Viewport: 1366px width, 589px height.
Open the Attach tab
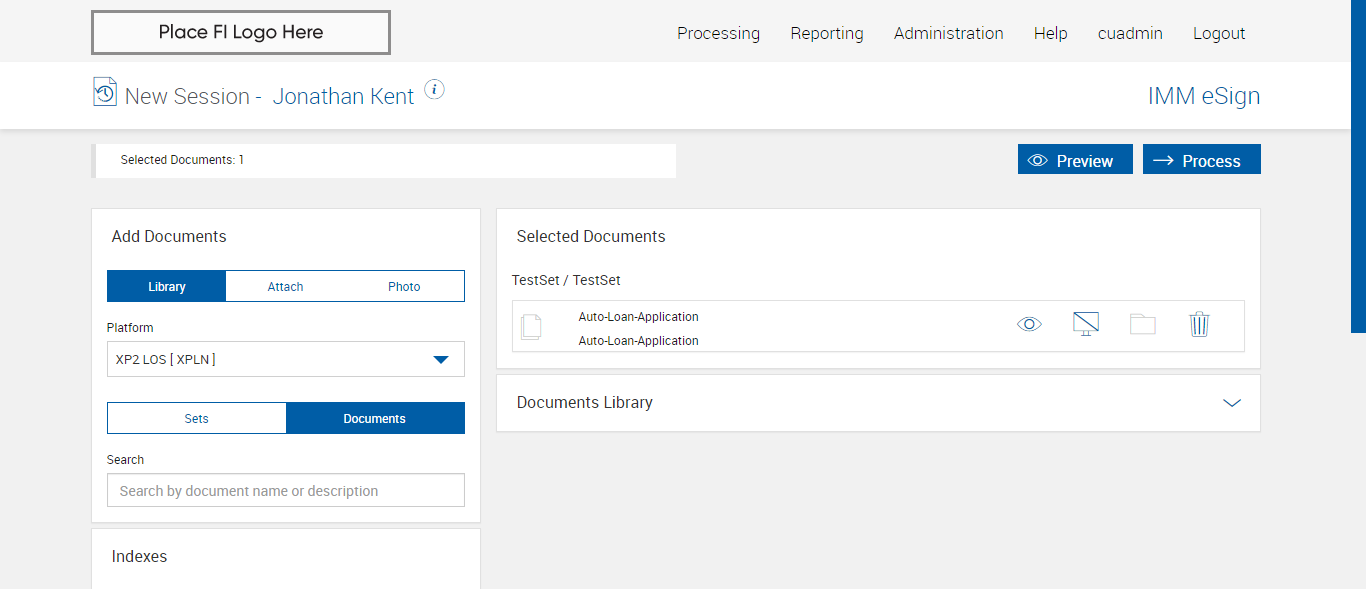(285, 286)
